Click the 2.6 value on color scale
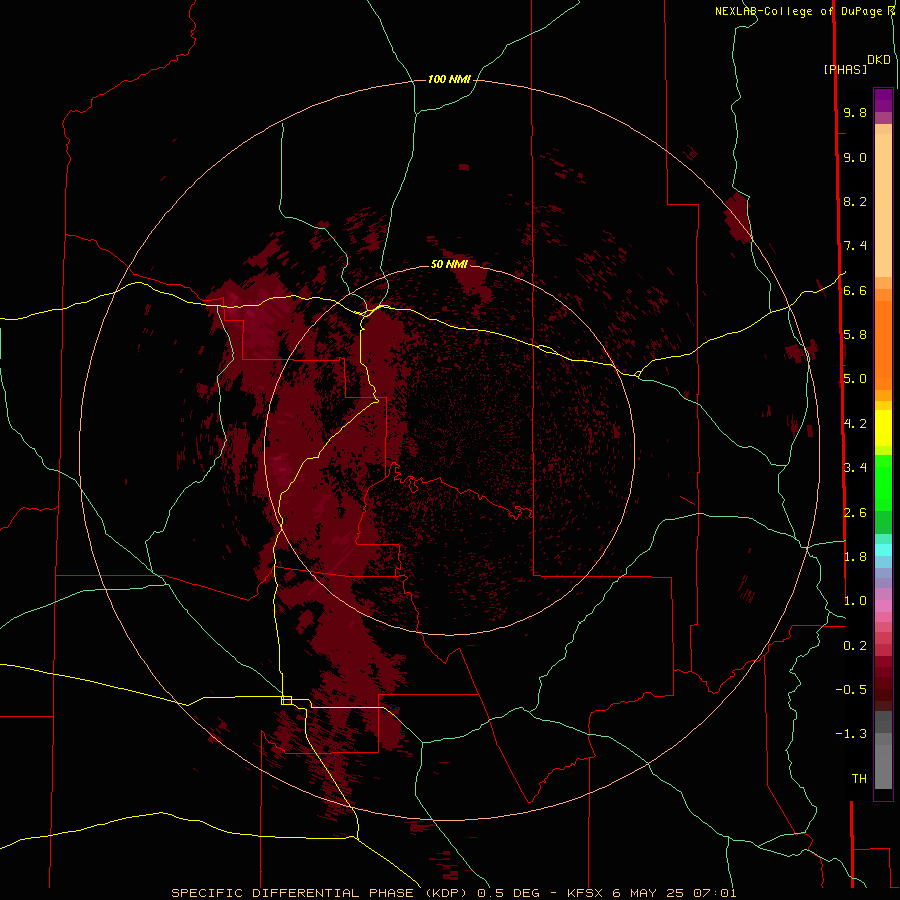Screen dimensions: 900x900 click(855, 512)
